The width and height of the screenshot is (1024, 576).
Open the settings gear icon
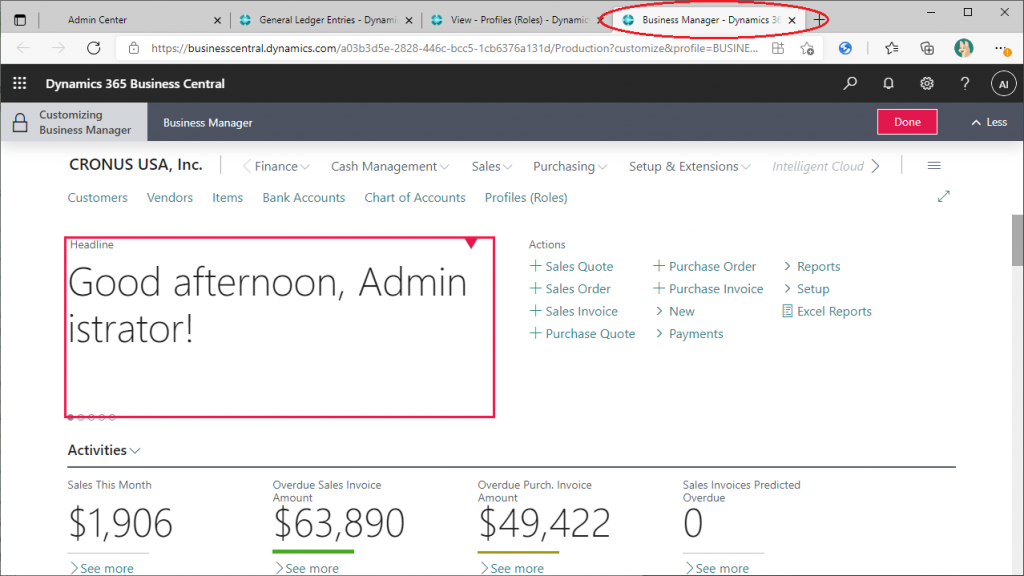coord(927,84)
